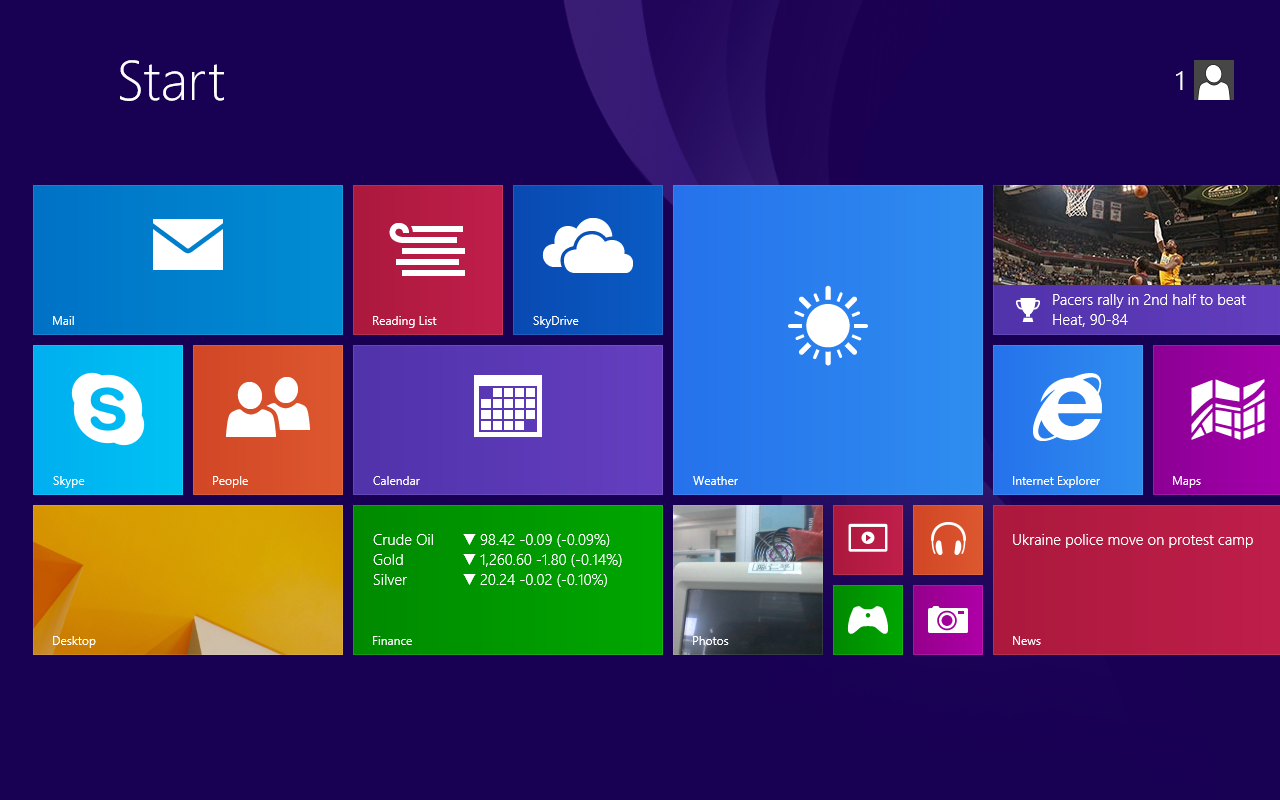The width and height of the screenshot is (1280, 800).
Task: Click the Pacers rally headline
Action: (x=1149, y=310)
